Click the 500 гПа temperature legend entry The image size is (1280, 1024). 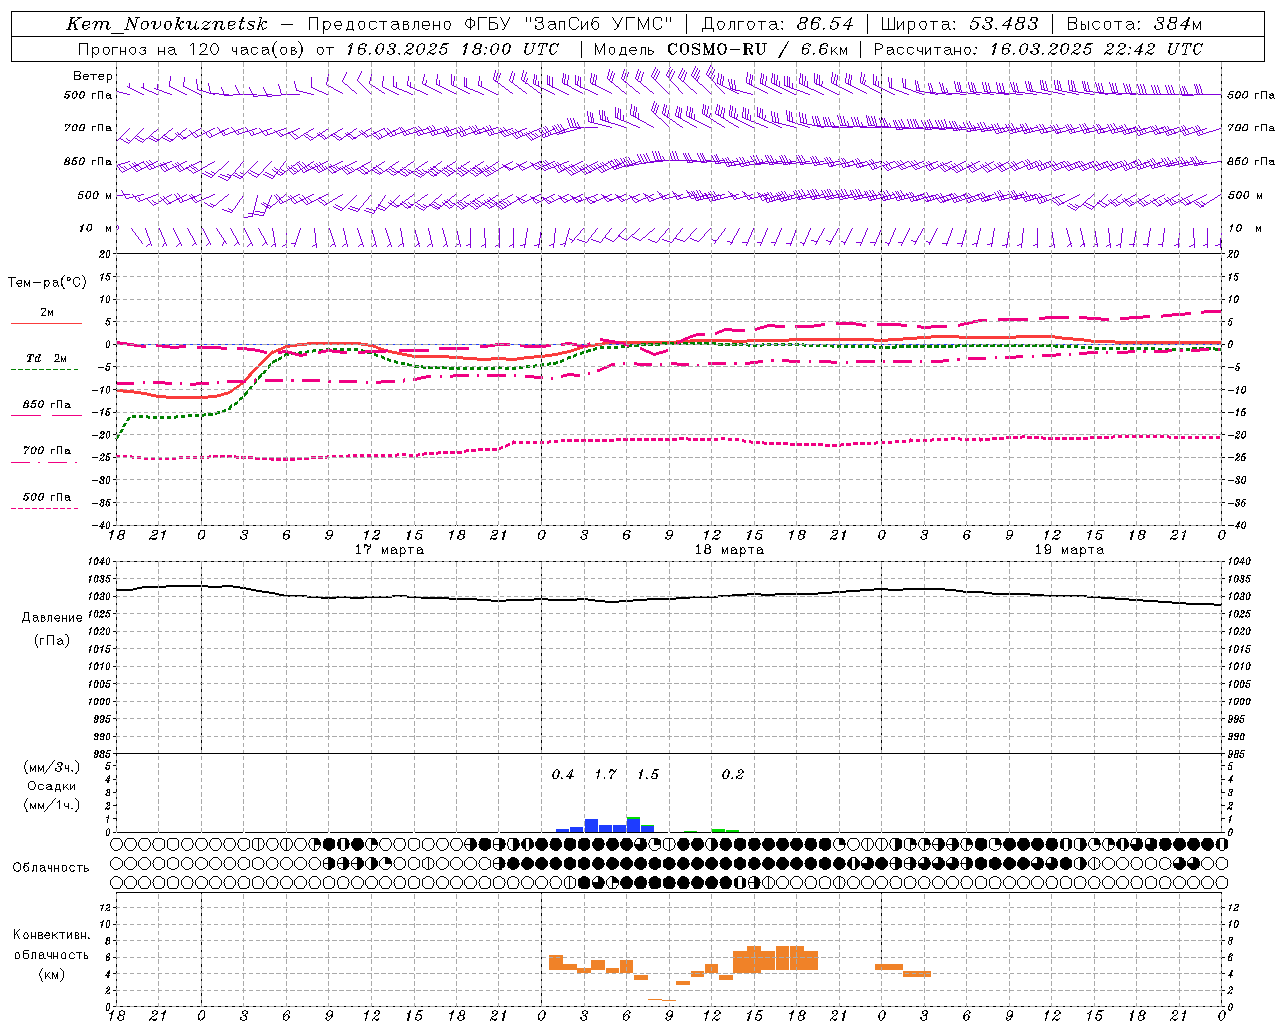coord(46,500)
